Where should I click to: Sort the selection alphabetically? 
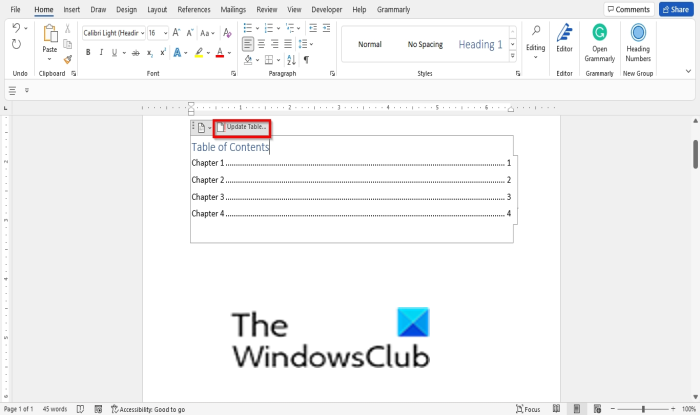(292, 59)
